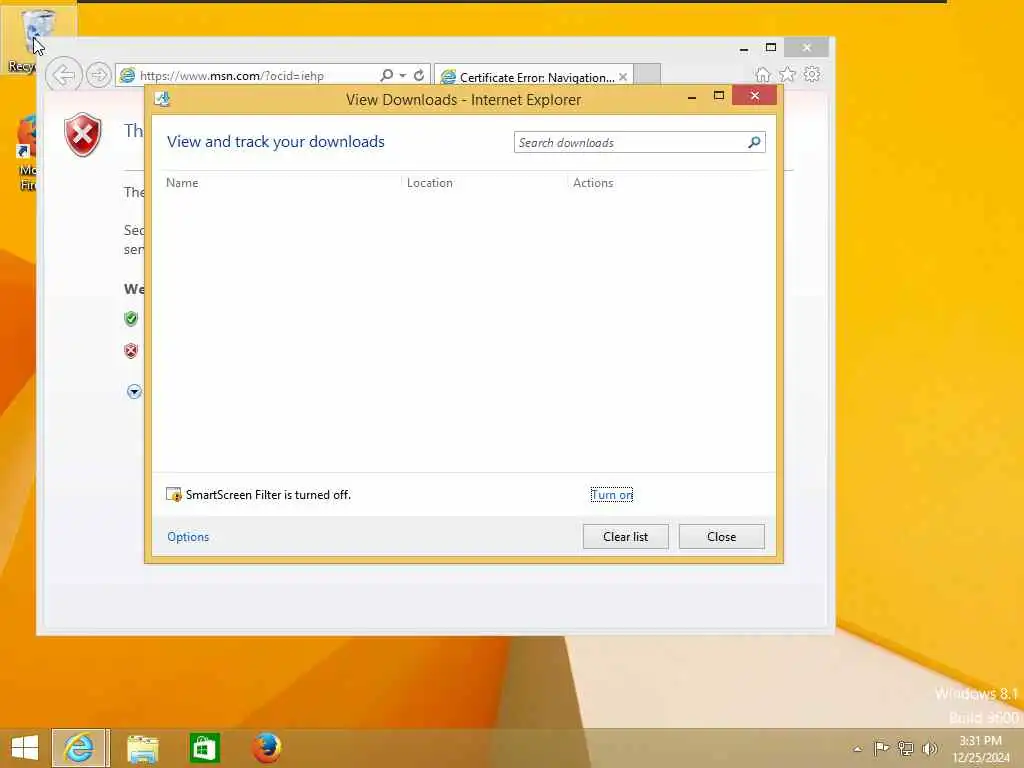Viewport: 1024px width, 768px height.
Task: Close View Downloads with red X
Action: coord(755,96)
